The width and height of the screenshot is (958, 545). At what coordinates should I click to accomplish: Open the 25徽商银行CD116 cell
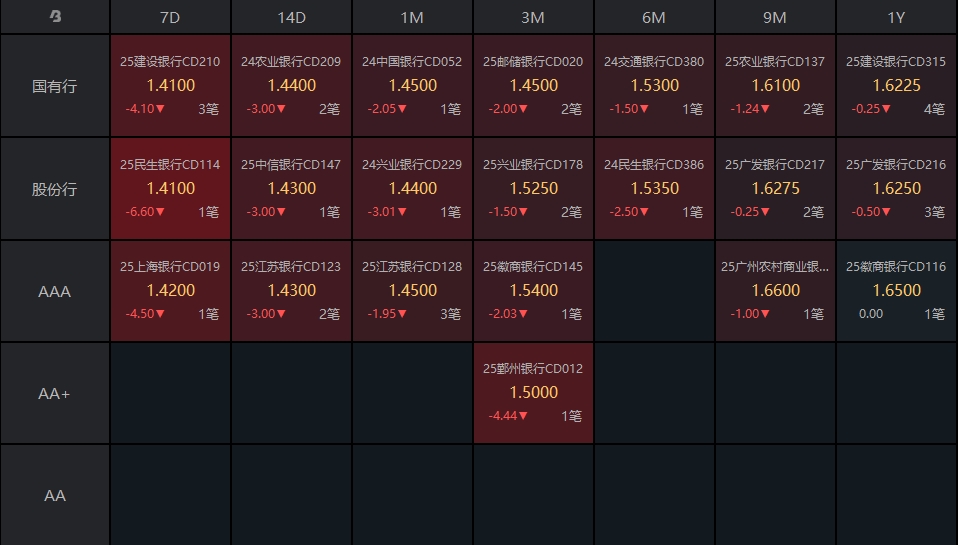(x=896, y=291)
